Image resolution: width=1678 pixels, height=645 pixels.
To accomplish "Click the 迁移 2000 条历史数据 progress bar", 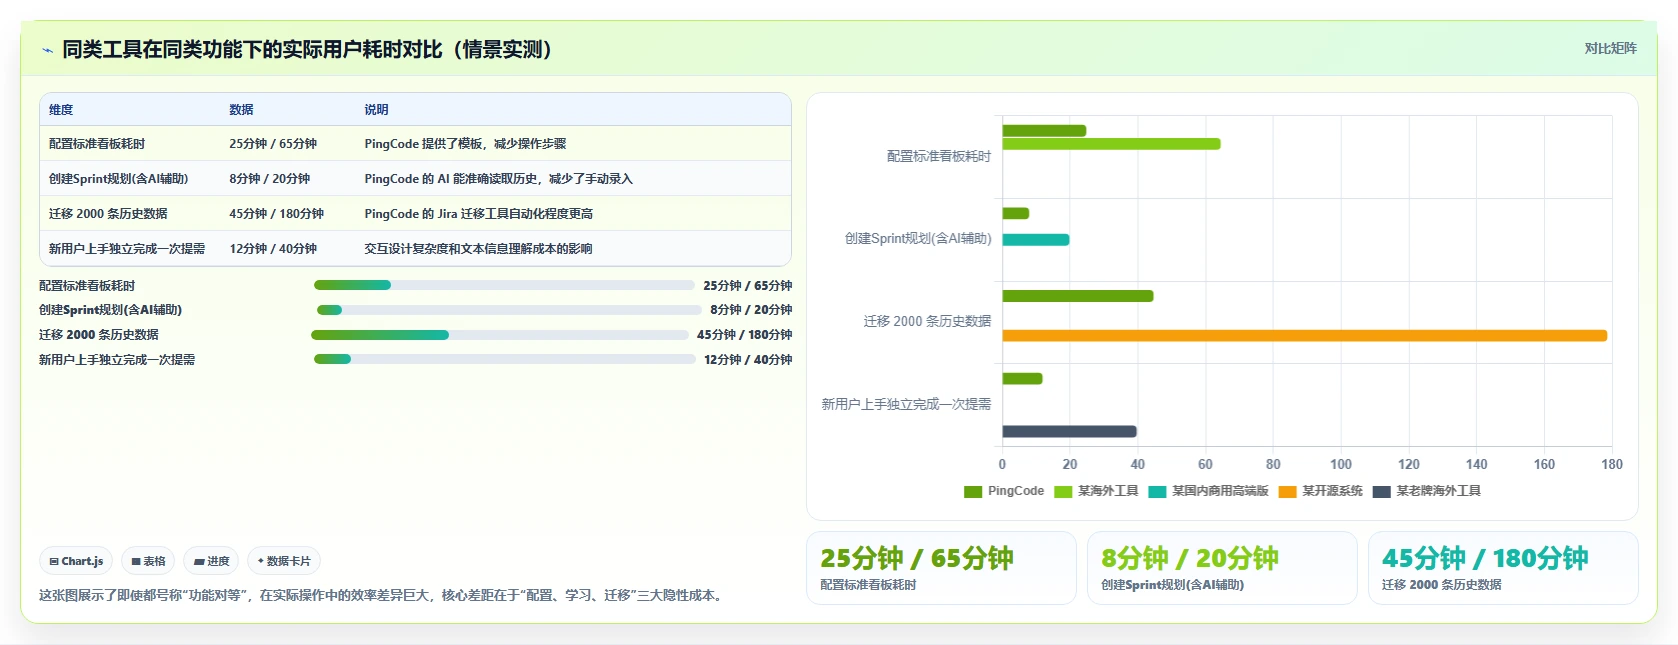I will point(500,335).
